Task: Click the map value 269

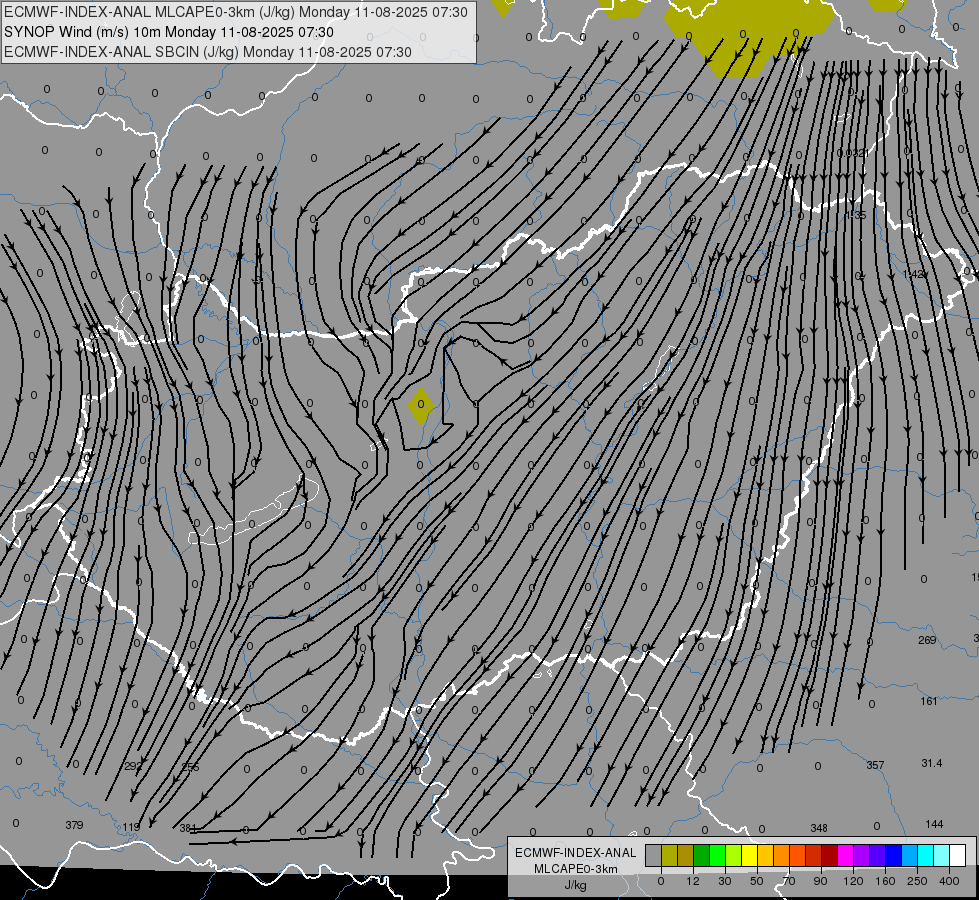Action: tap(927, 640)
